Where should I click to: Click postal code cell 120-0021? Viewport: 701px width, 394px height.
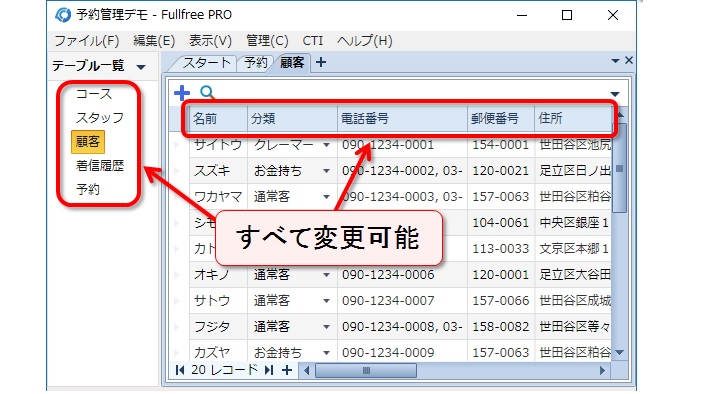pyautogui.click(x=501, y=171)
